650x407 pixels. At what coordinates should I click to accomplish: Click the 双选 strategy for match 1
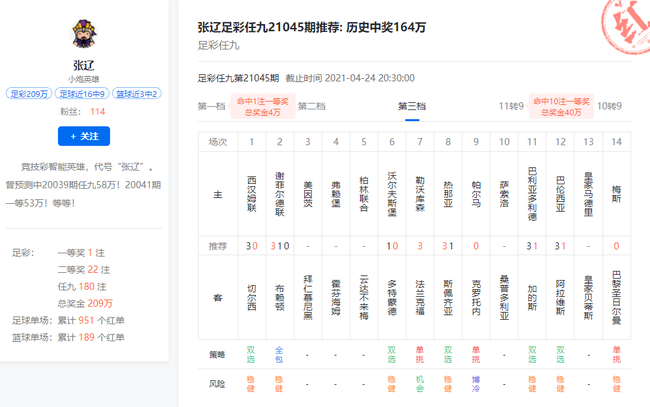pos(251,355)
